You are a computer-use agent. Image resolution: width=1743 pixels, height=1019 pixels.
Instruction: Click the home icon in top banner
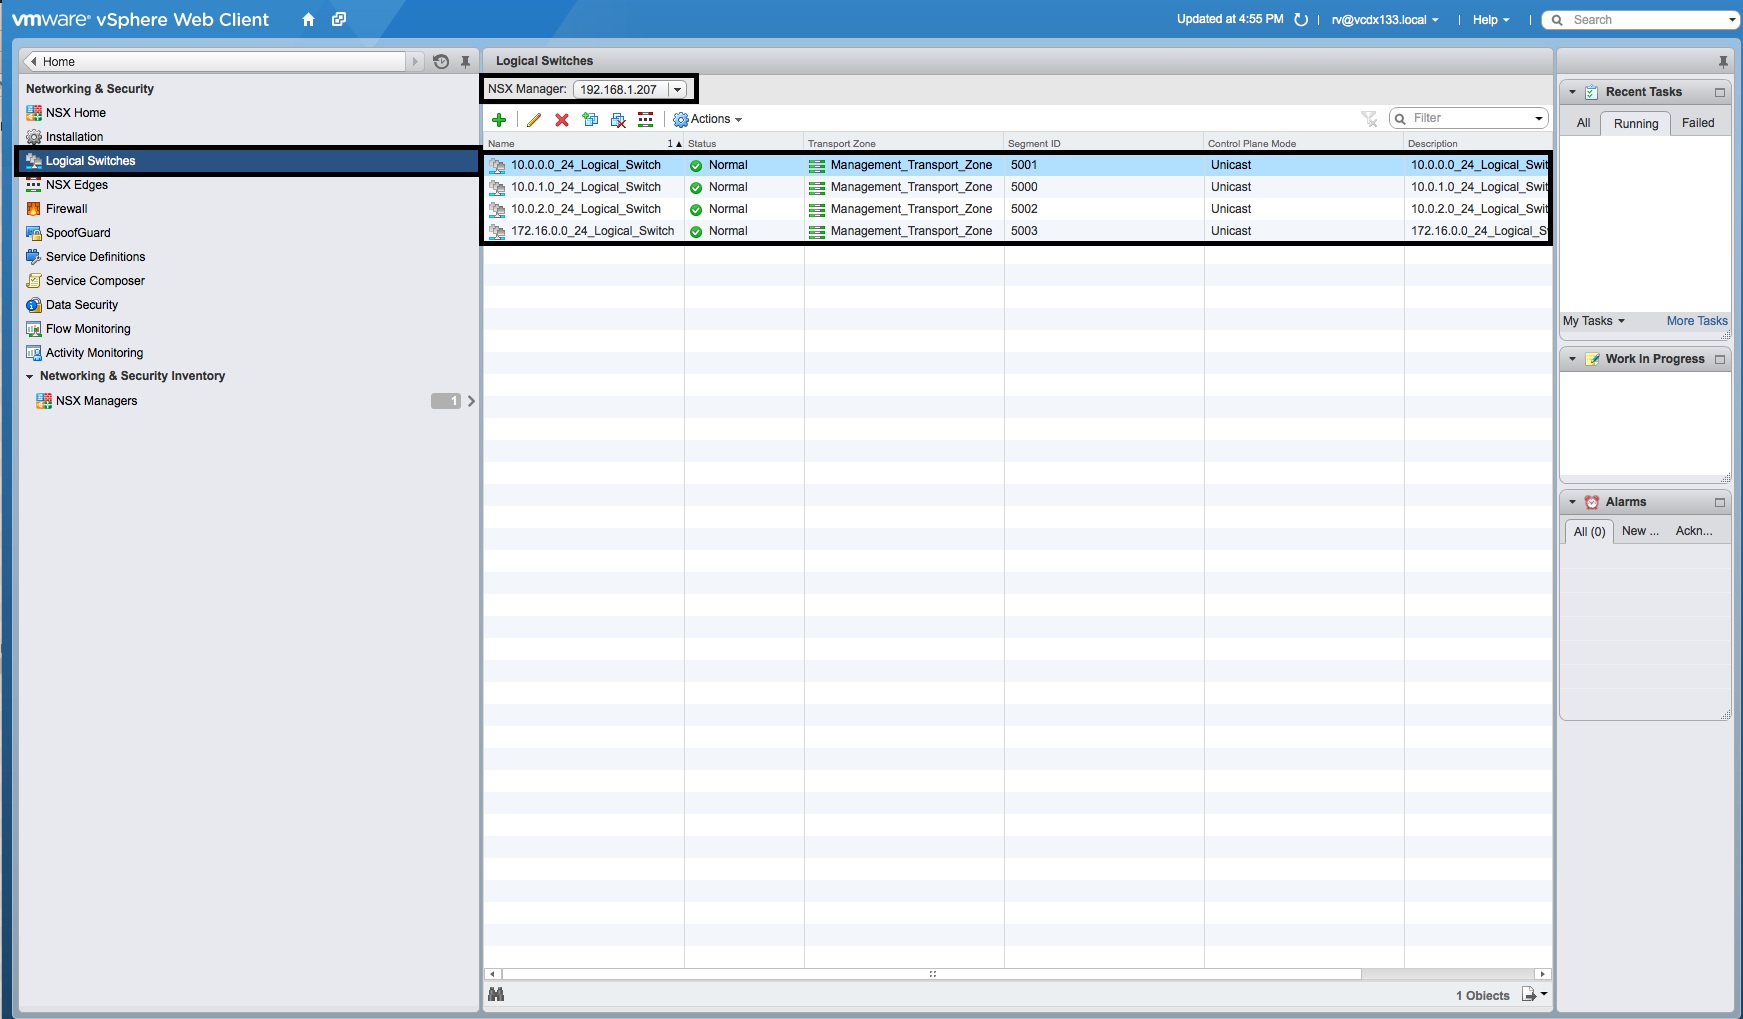point(308,20)
